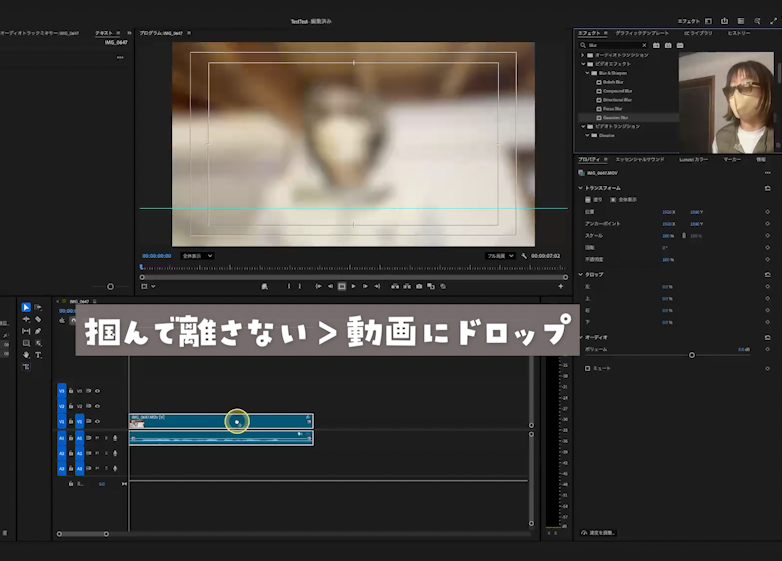This screenshot has width=782, height=561.
Task: Select the Razor tool
Action: [38, 319]
